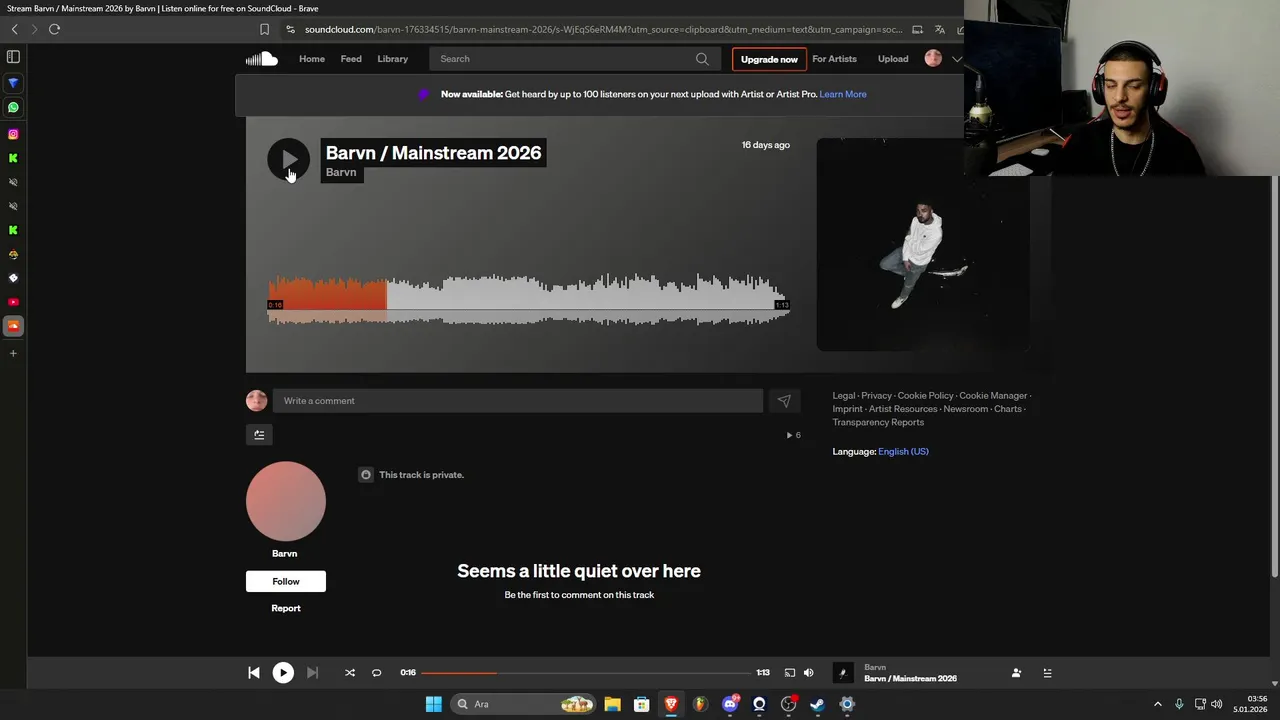Open the blue triangle sidebar icon

pyautogui.click(x=13, y=83)
